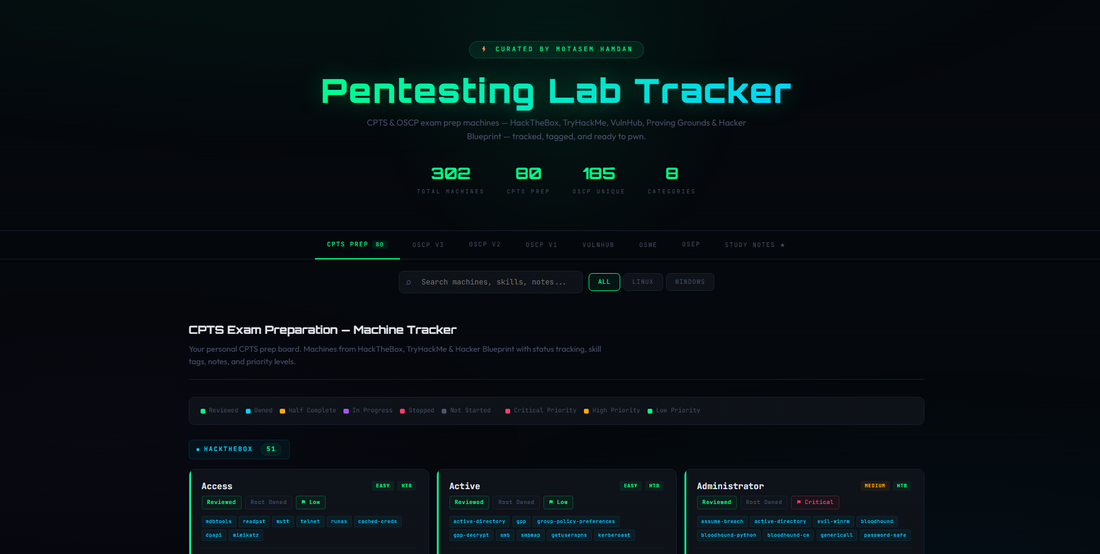Click the group-policy-preferences tag
The image size is (1100, 554).
point(576,522)
